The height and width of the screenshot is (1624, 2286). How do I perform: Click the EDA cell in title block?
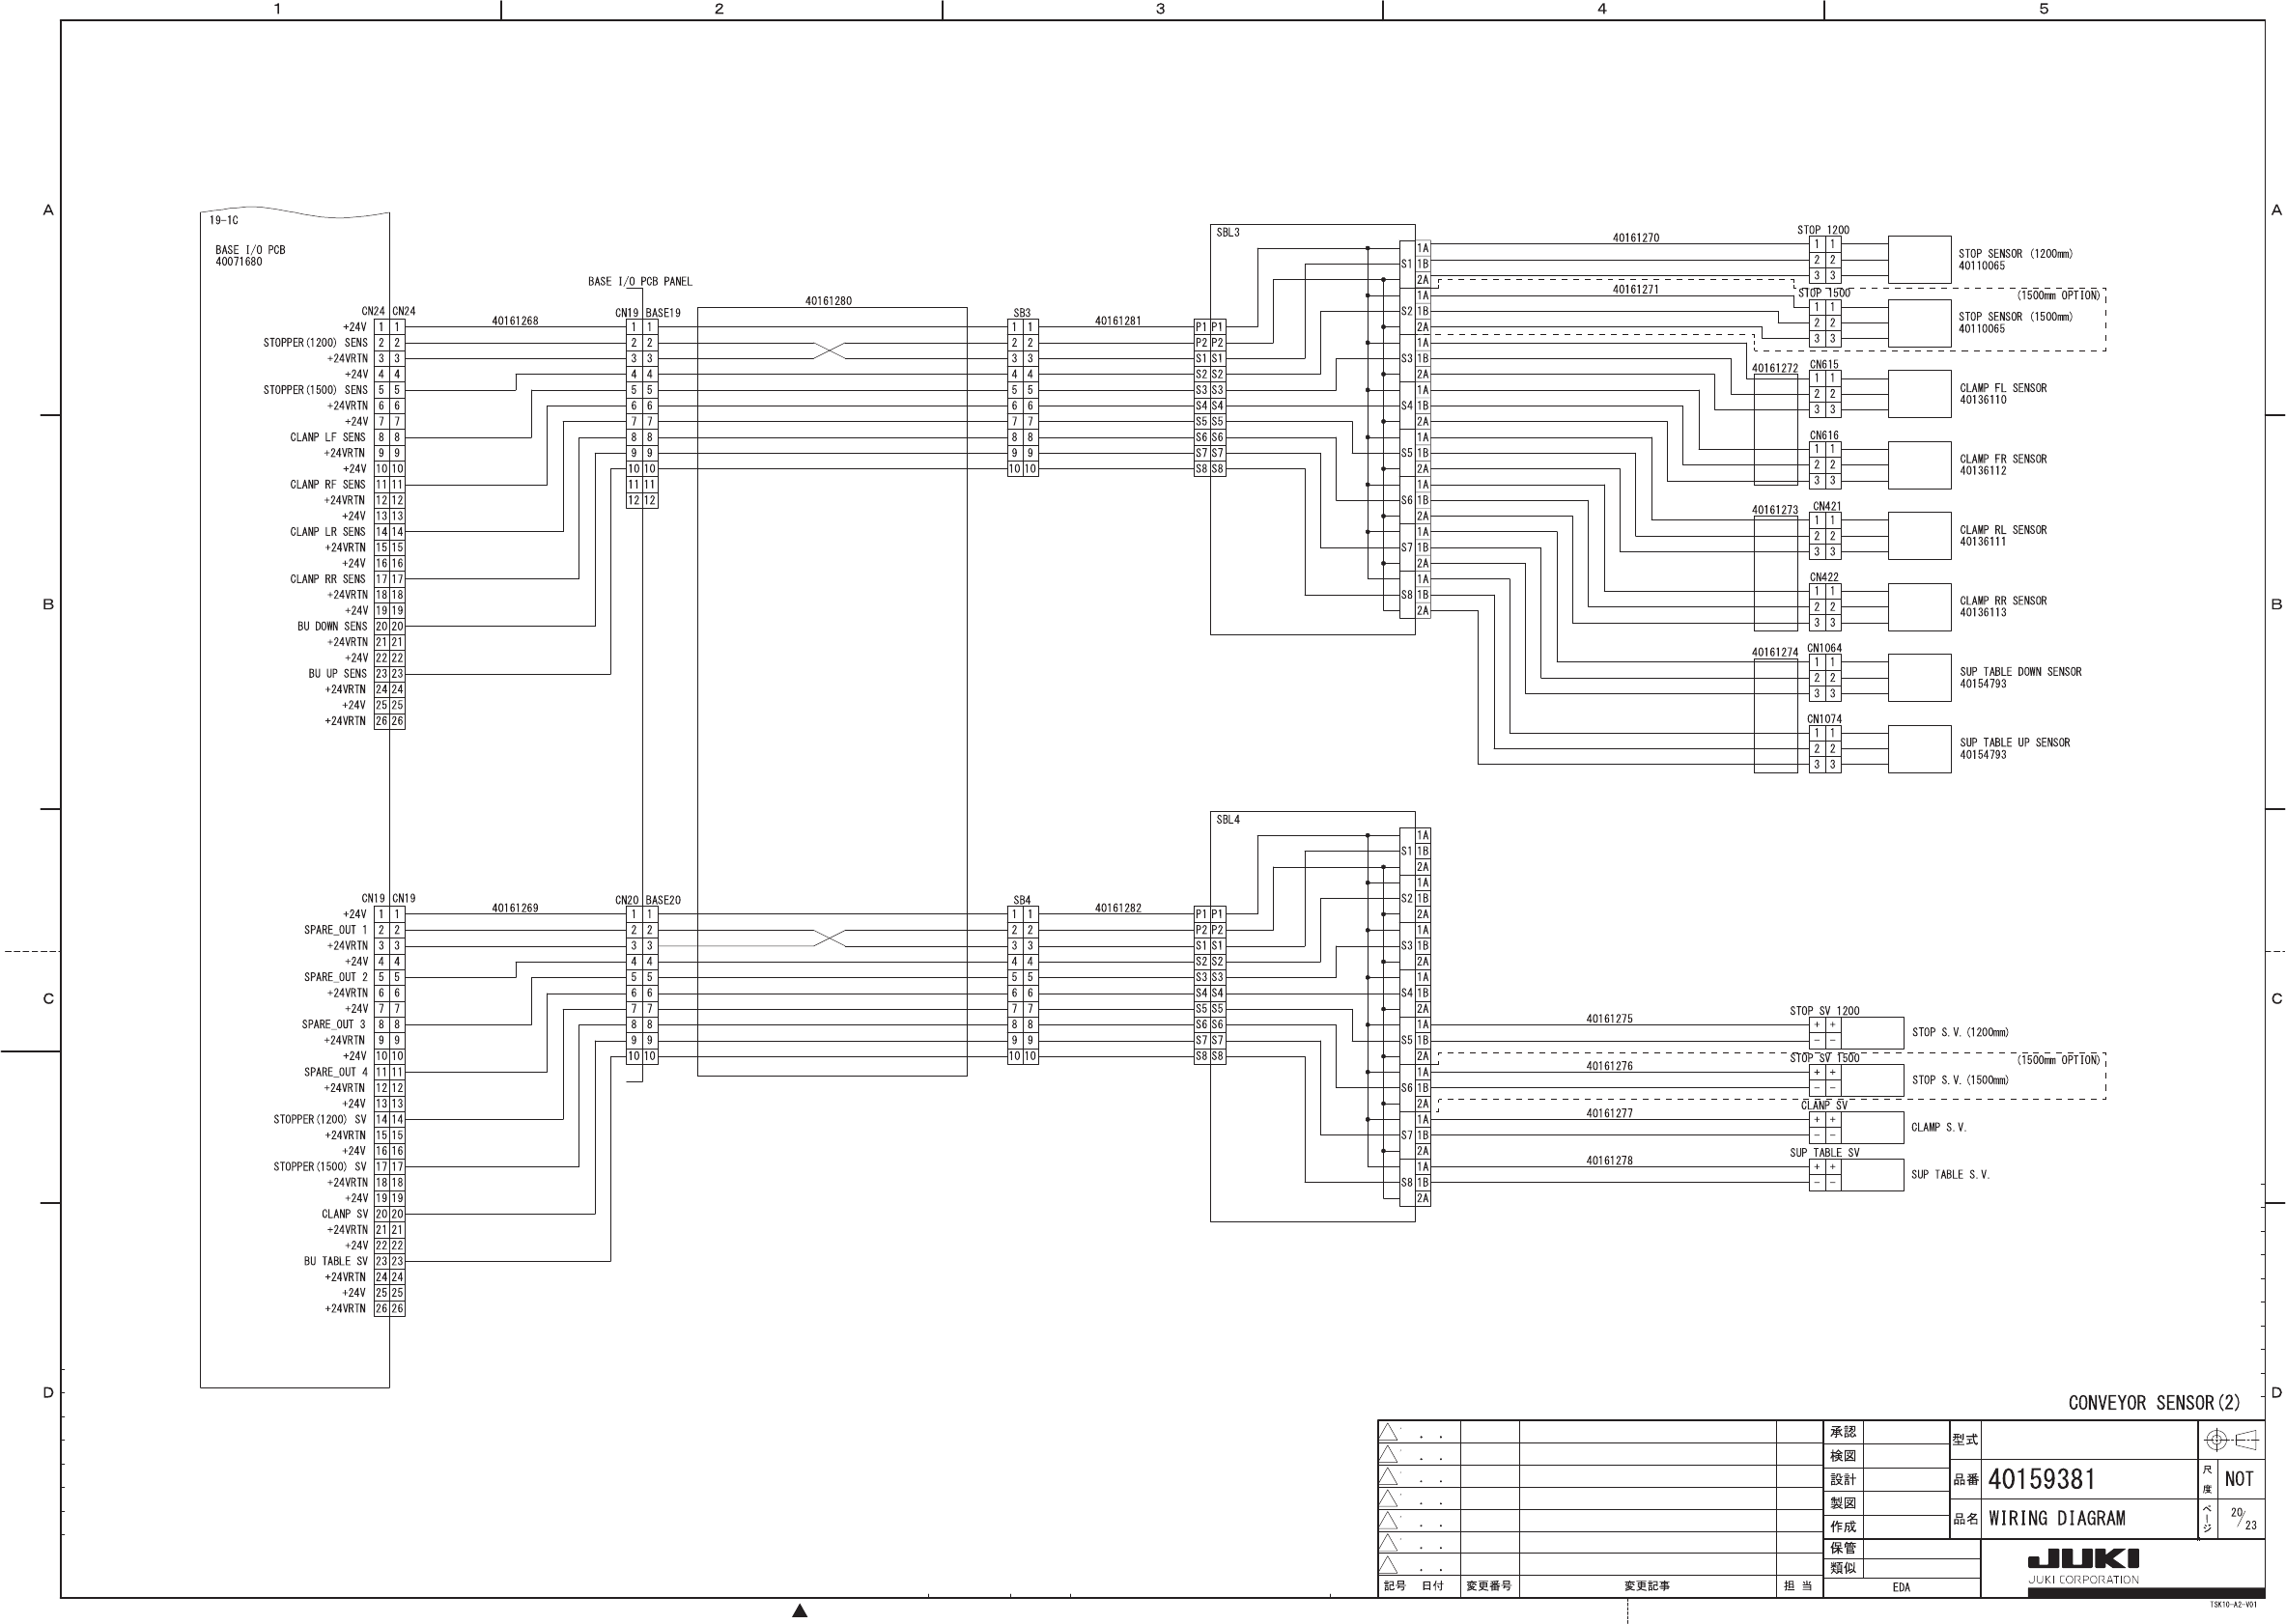1900,1587
